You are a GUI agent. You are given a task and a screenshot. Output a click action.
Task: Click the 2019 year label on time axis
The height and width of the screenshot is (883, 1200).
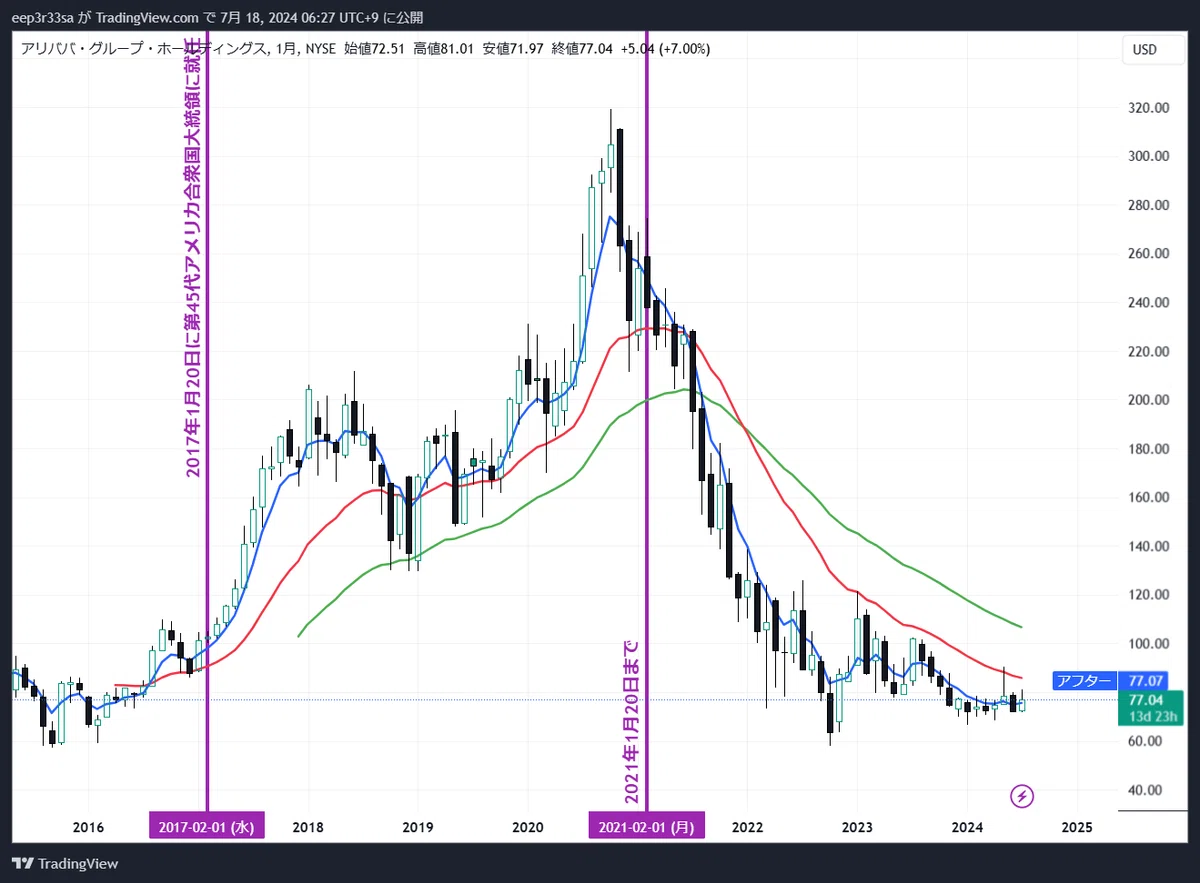point(418,828)
